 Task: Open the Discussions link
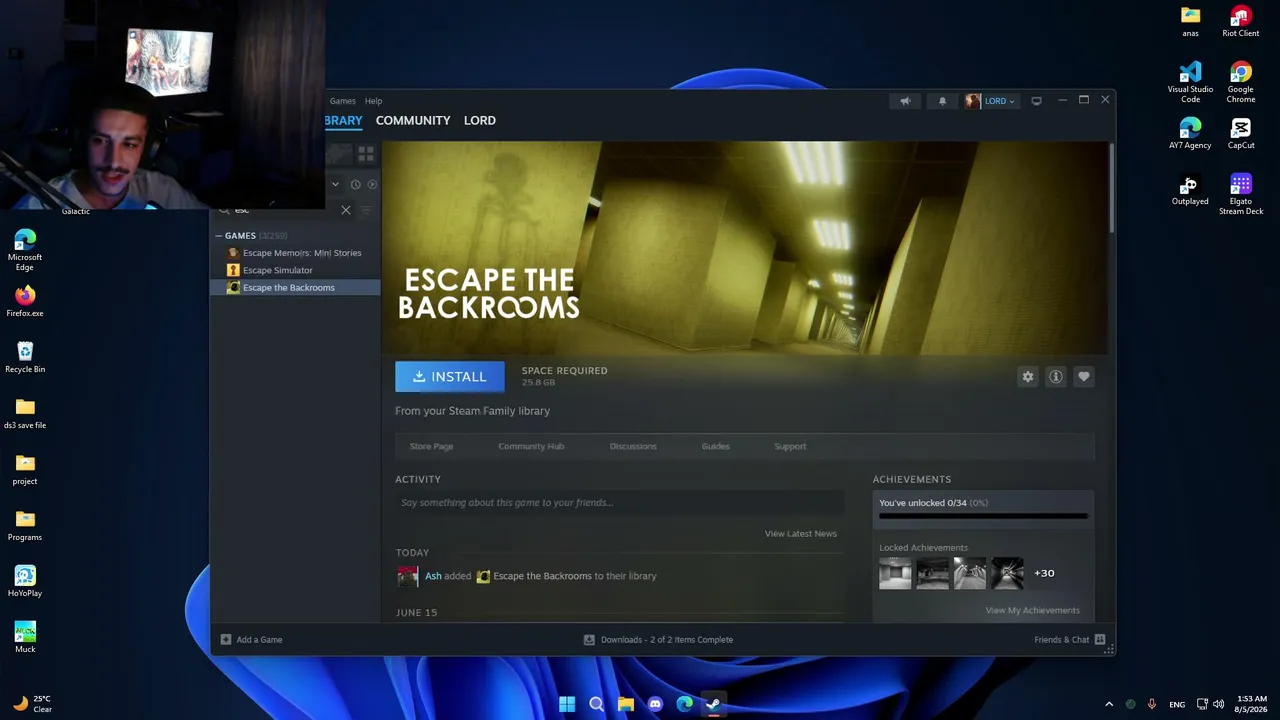tap(633, 446)
